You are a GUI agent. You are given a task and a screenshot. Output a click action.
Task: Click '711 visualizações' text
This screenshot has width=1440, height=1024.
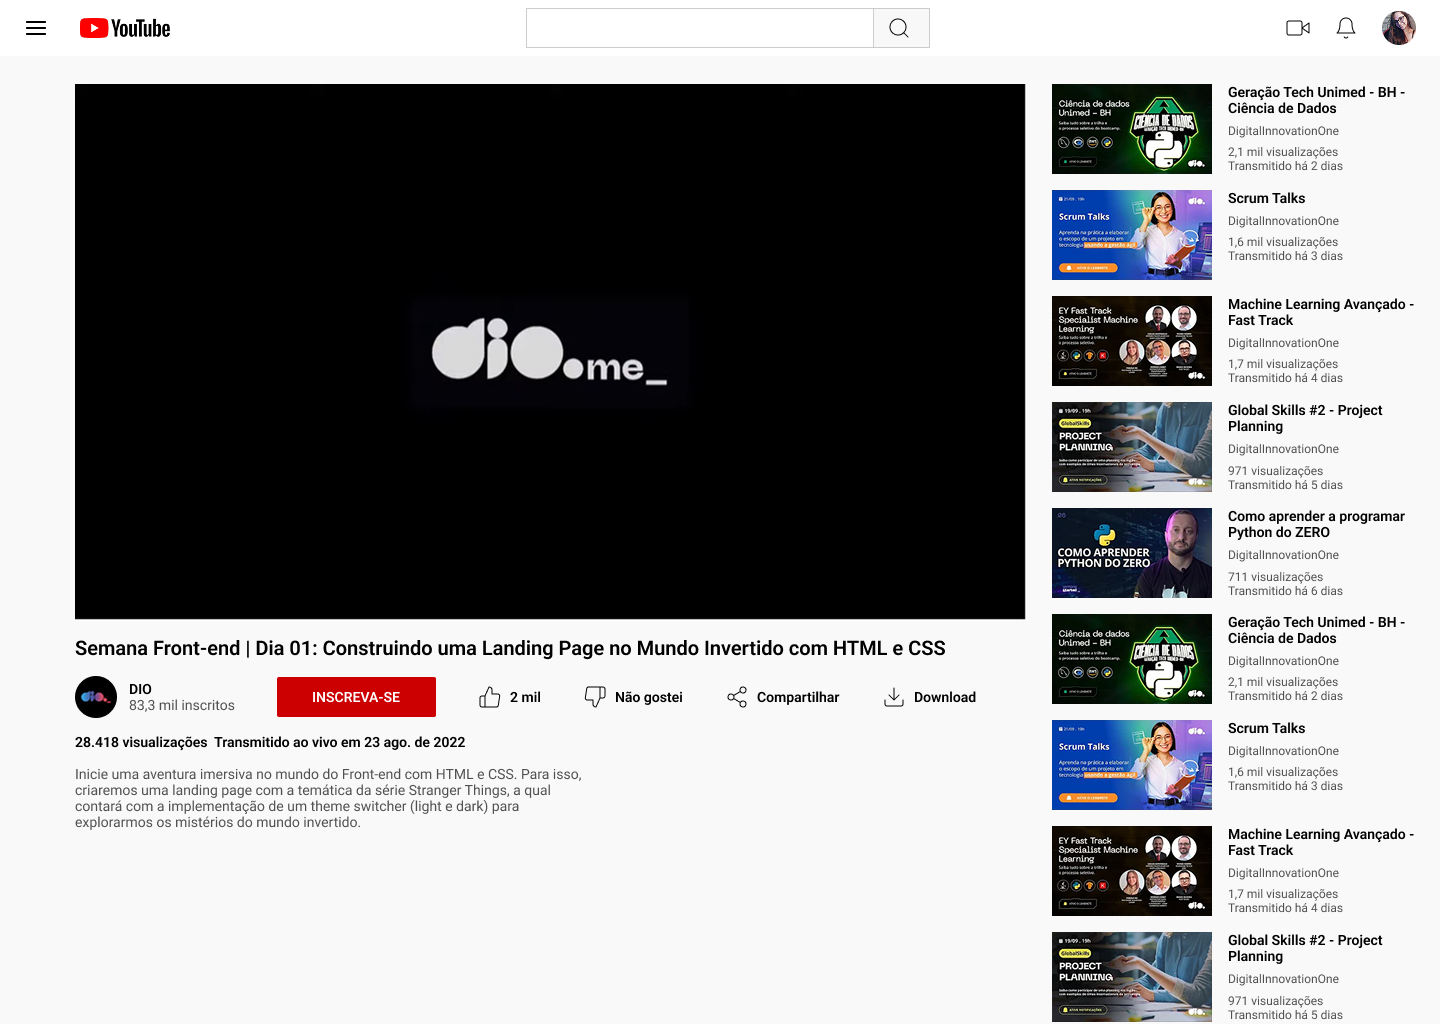(1275, 577)
